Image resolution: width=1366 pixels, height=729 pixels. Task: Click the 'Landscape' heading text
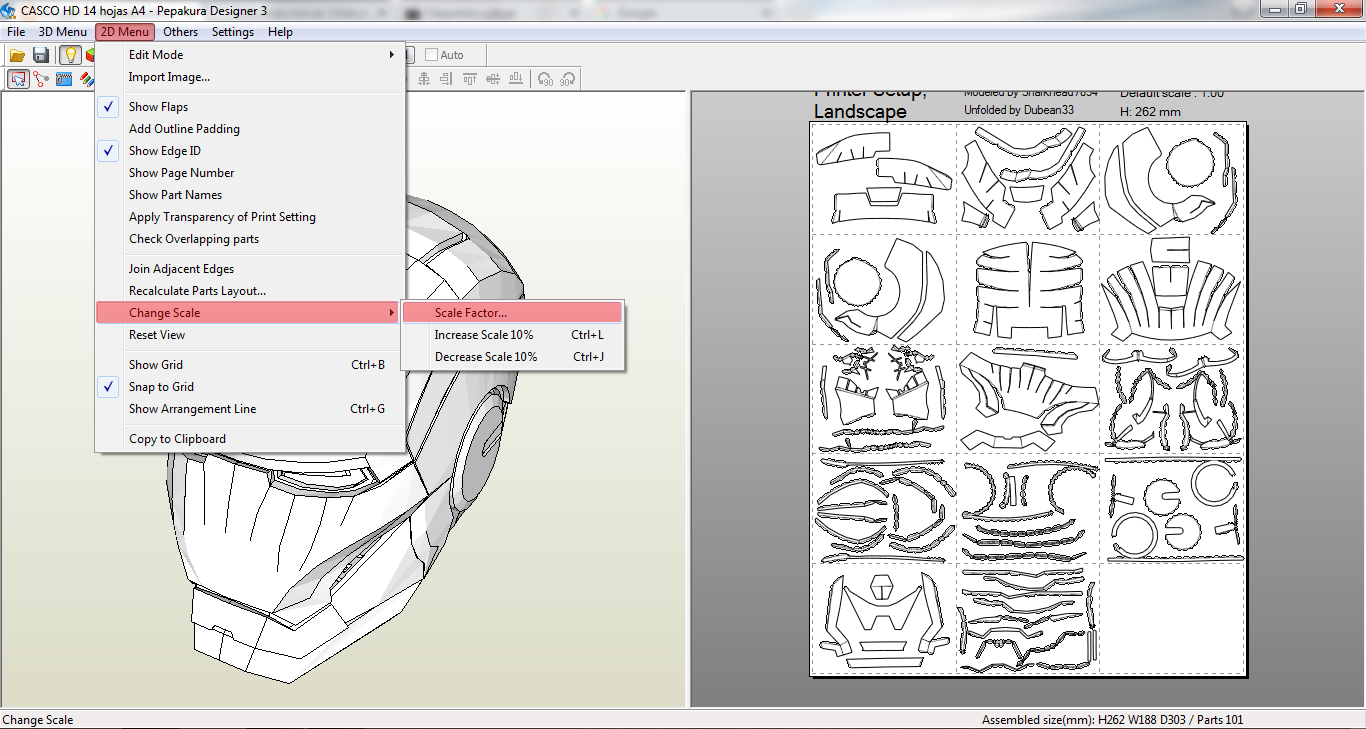[860, 111]
